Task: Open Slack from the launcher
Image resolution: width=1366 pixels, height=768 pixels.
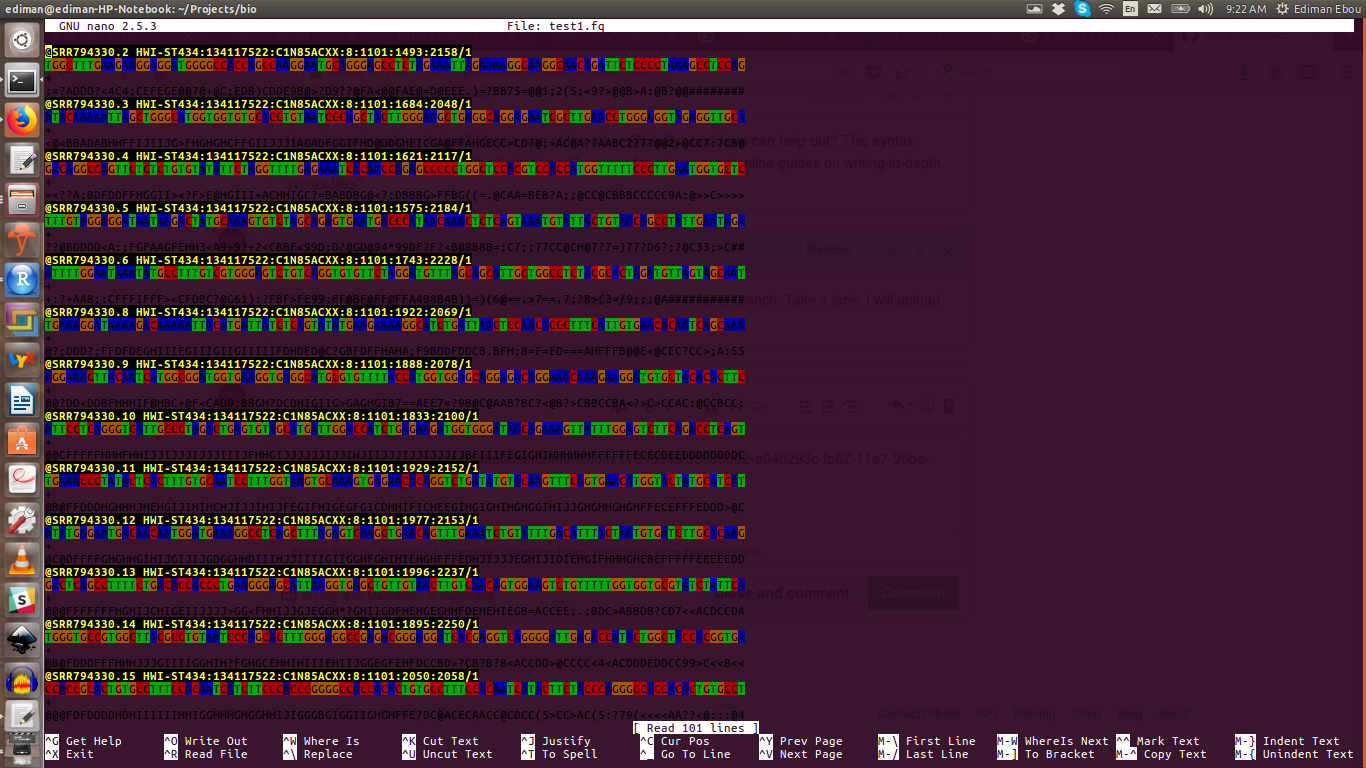Action: [22, 600]
